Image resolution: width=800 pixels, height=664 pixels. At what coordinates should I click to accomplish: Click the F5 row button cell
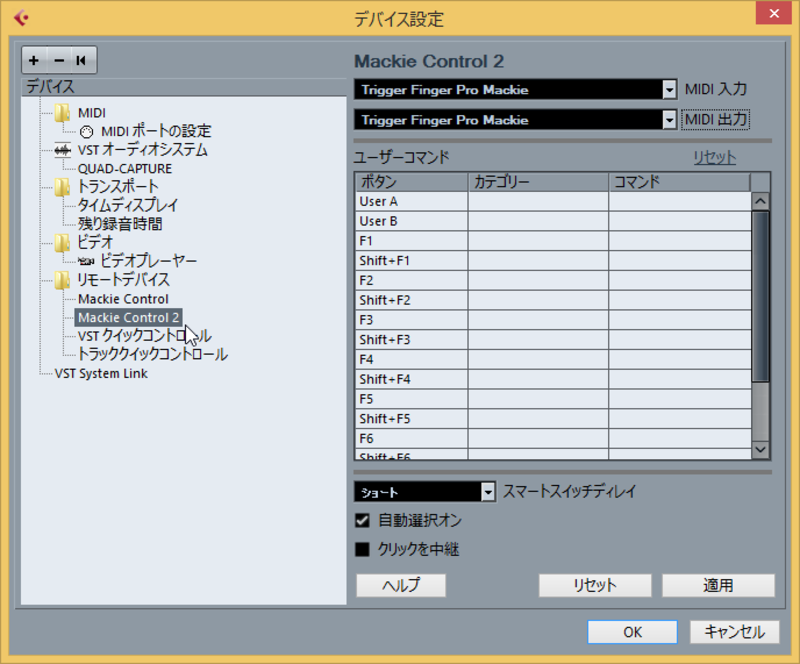coord(412,399)
